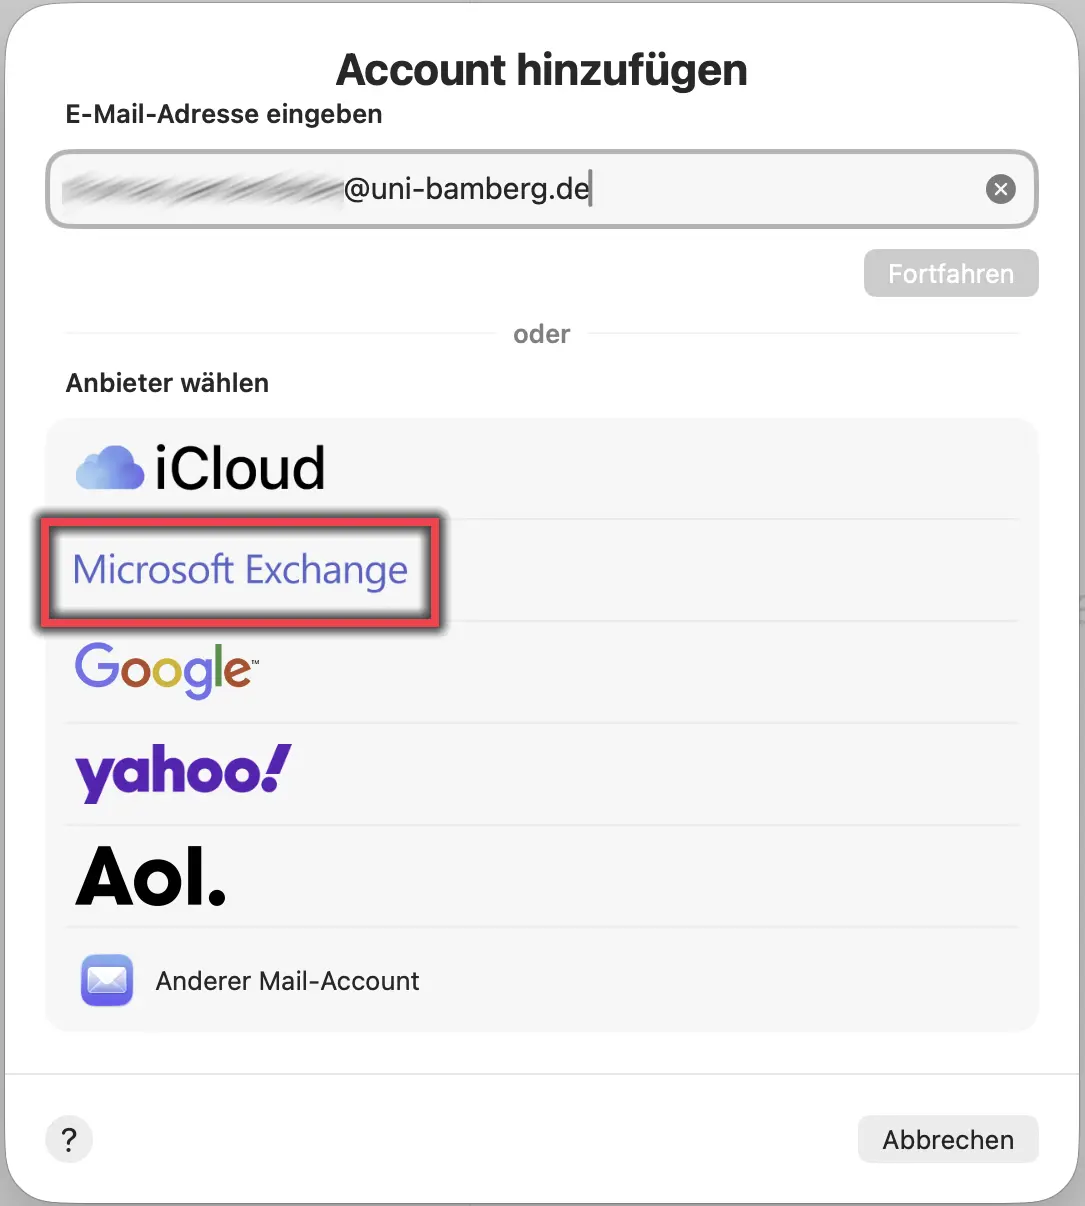Click the Account hinzufügen dialog title
Image resolution: width=1085 pixels, height=1206 pixels.
[x=541, y=70]
